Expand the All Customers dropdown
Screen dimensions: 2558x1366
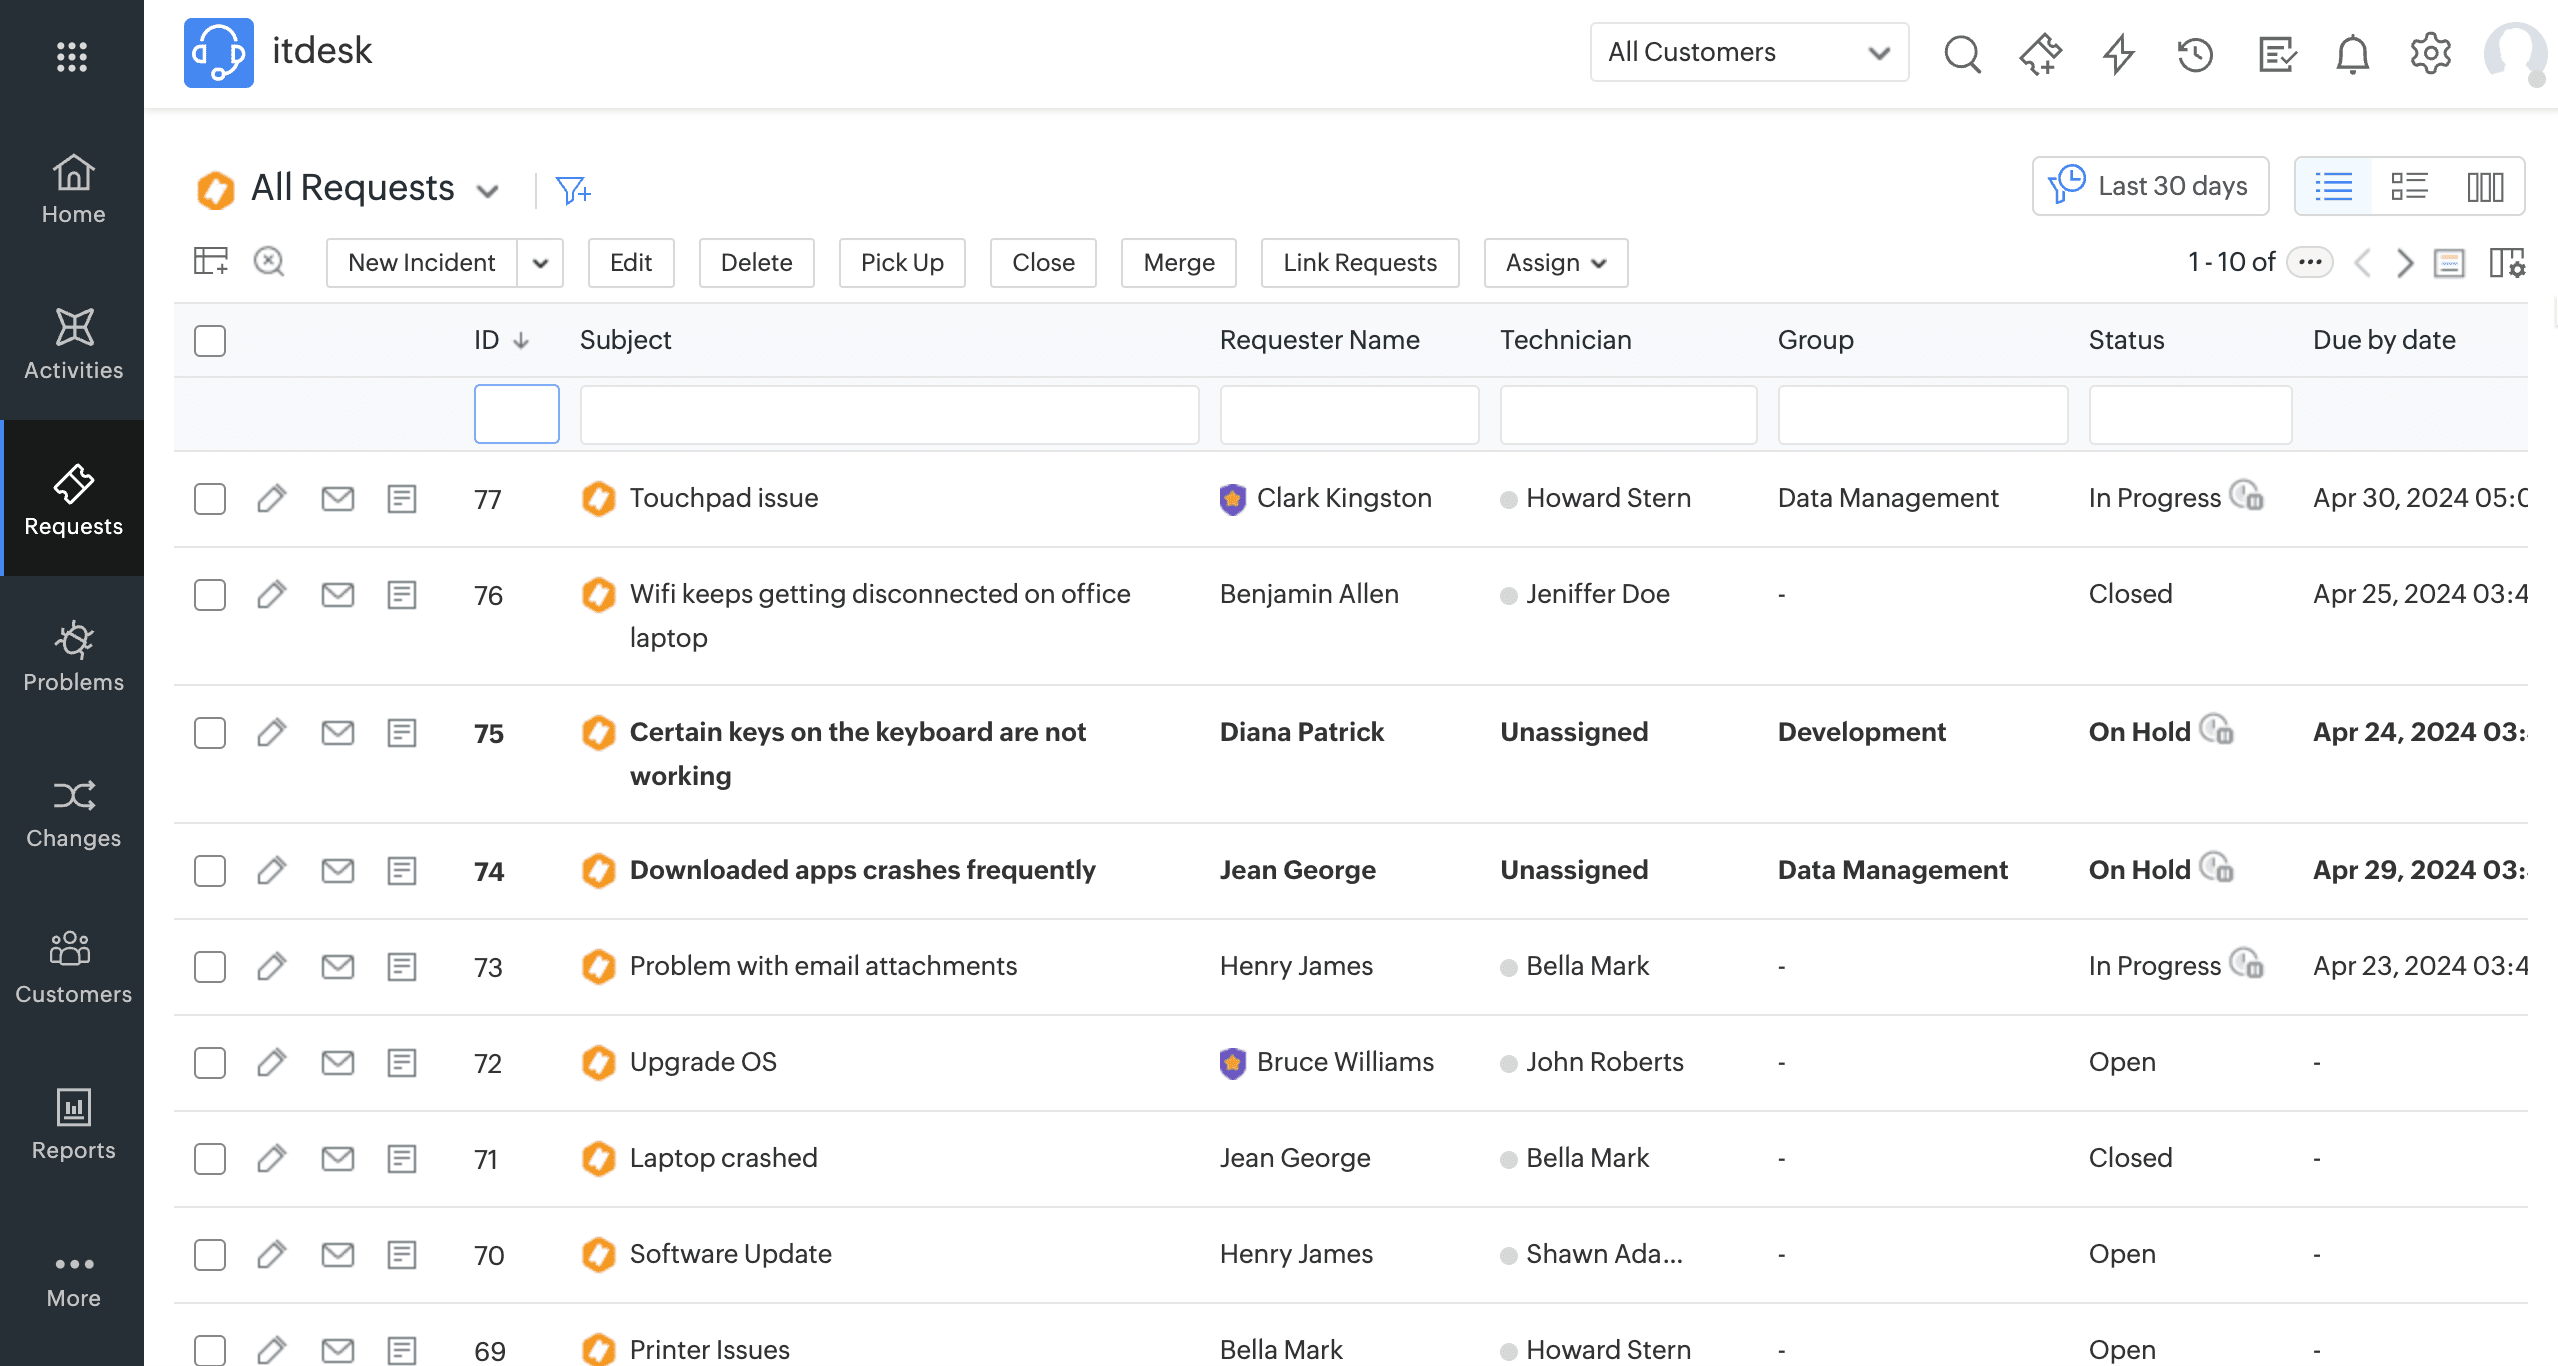point(1749,52)
